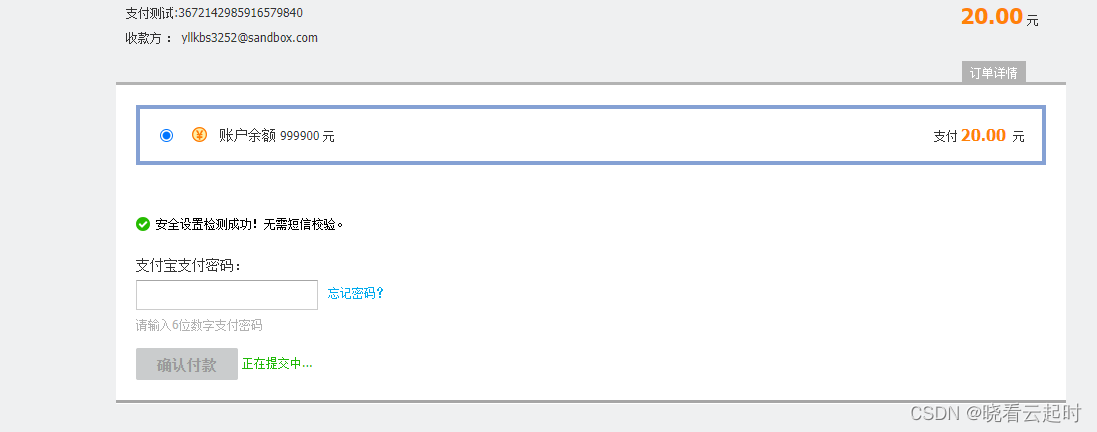1097x432 pixels.
Task: Click the green 正在提交中 status text
Action: (277, 364)
